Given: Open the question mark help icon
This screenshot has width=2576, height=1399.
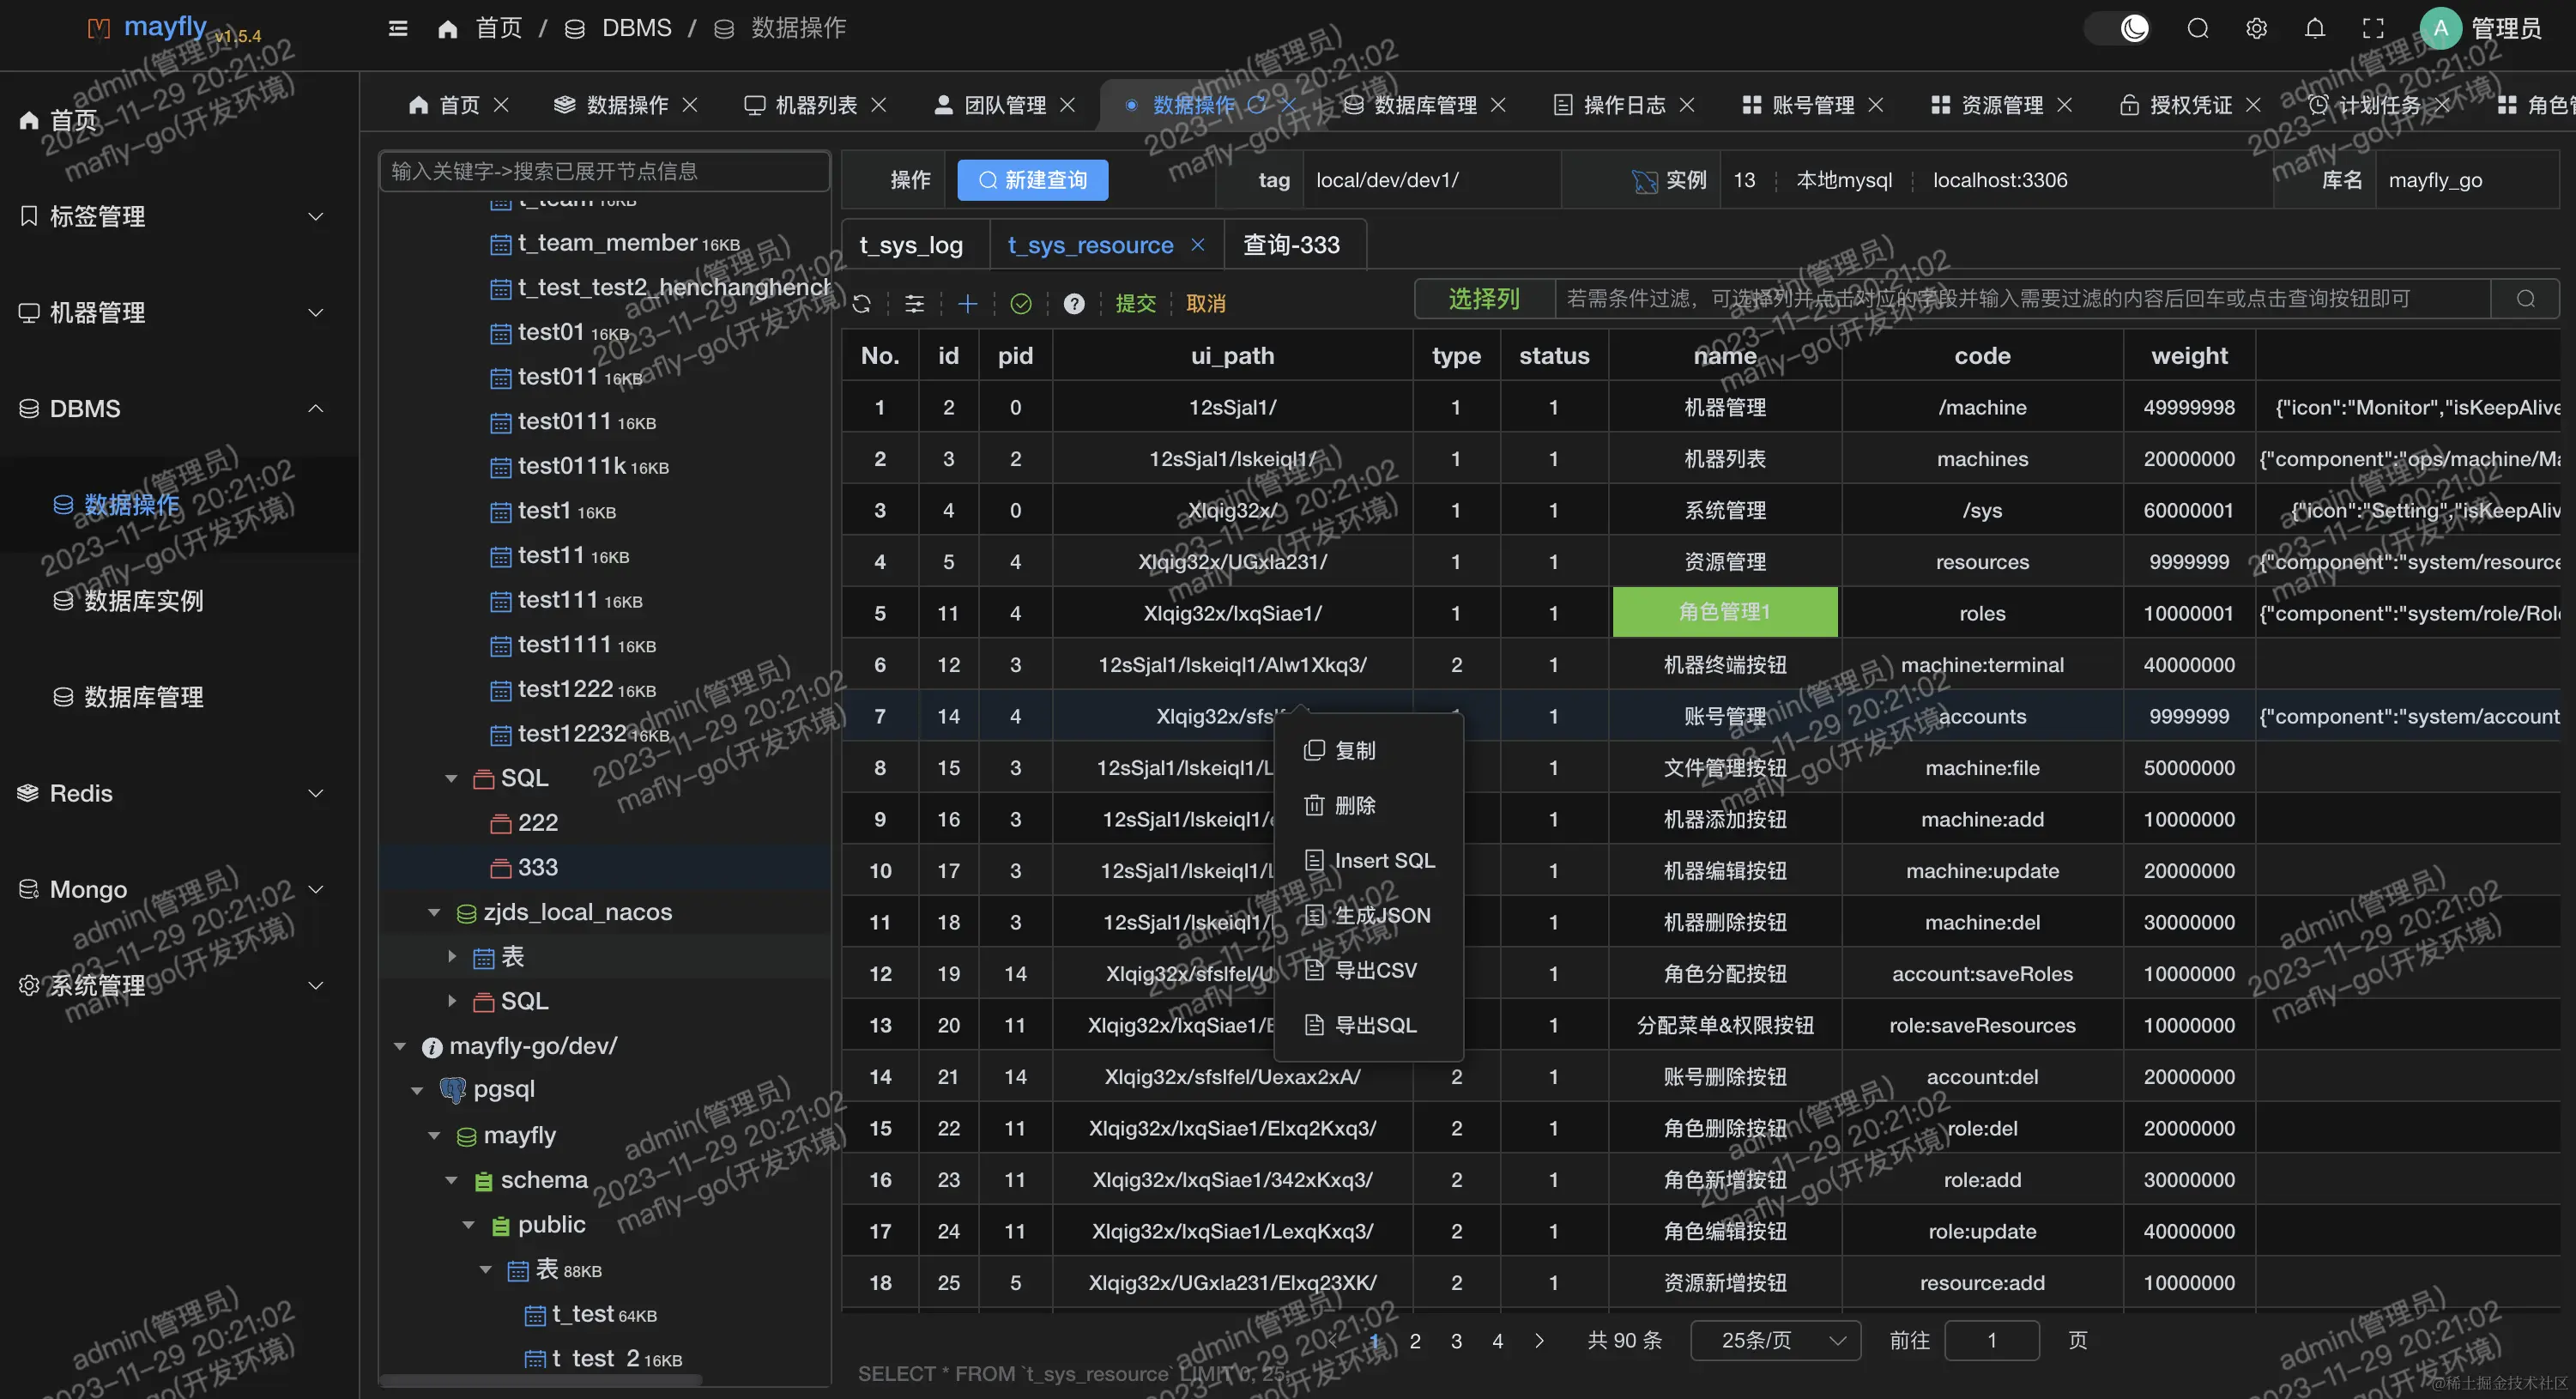Looking at the screenshot, I should [1073, 303].
